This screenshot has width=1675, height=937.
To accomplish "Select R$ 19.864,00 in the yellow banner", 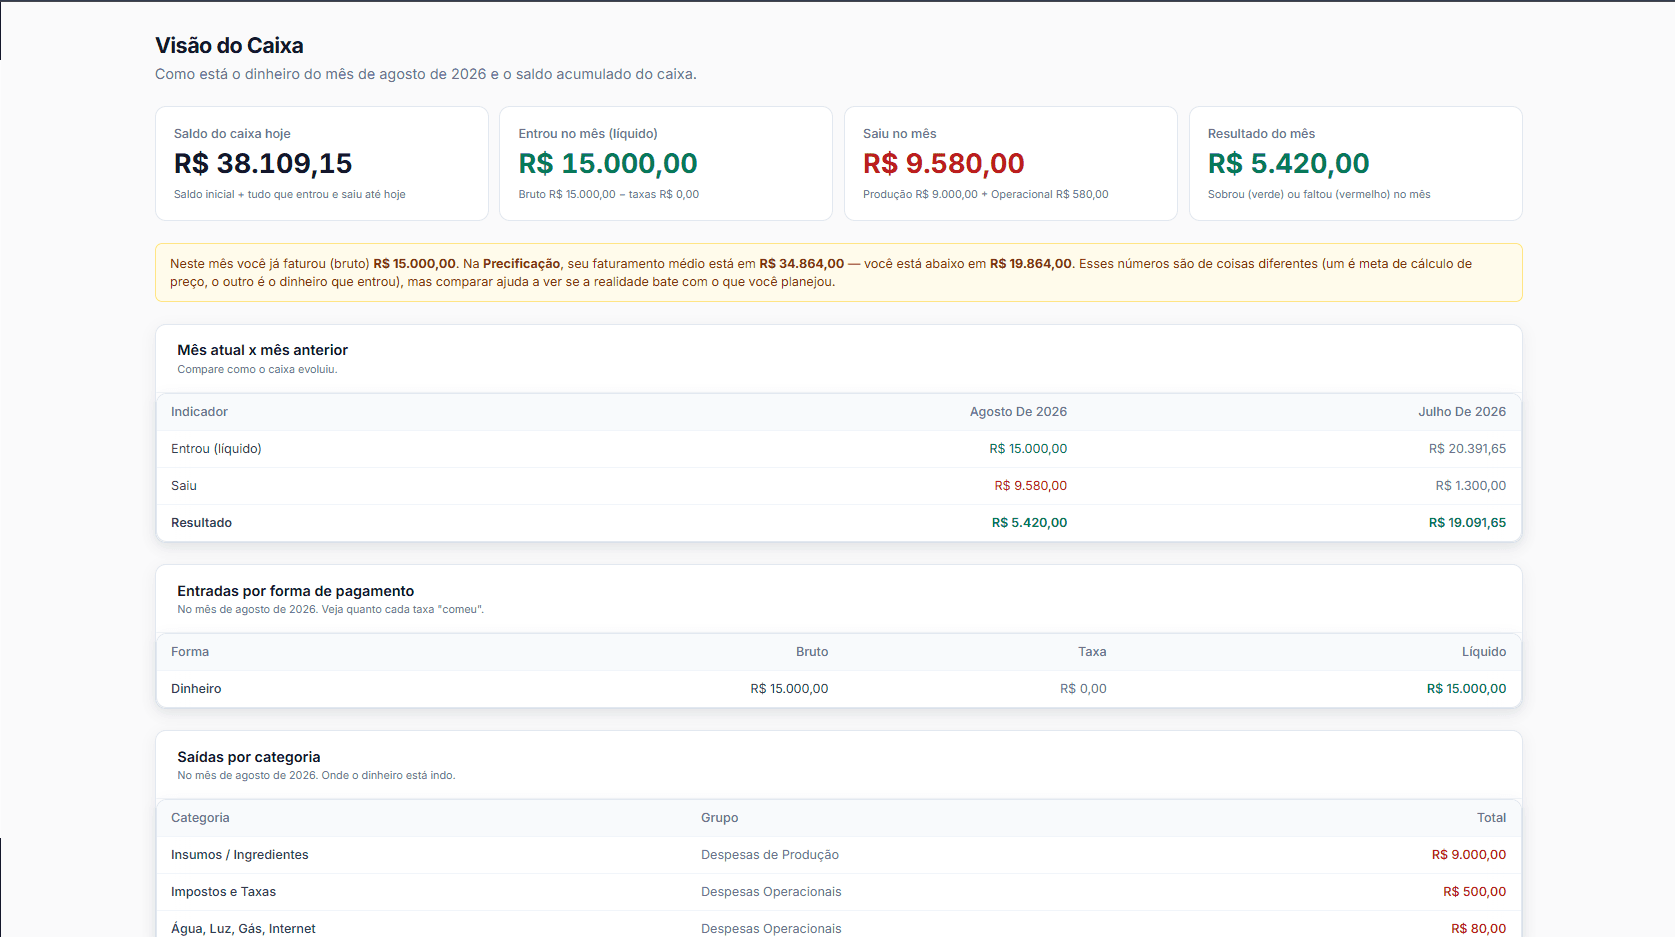I will (x=1031, y=264).
